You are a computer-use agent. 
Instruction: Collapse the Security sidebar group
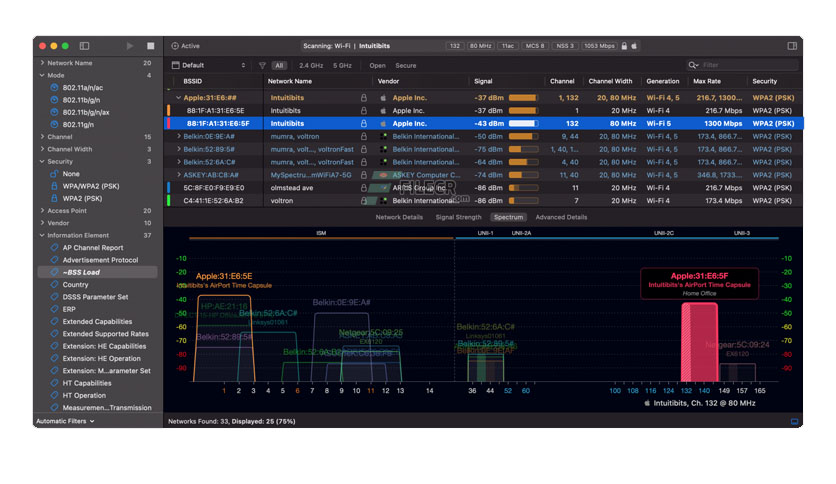[42, 161]
